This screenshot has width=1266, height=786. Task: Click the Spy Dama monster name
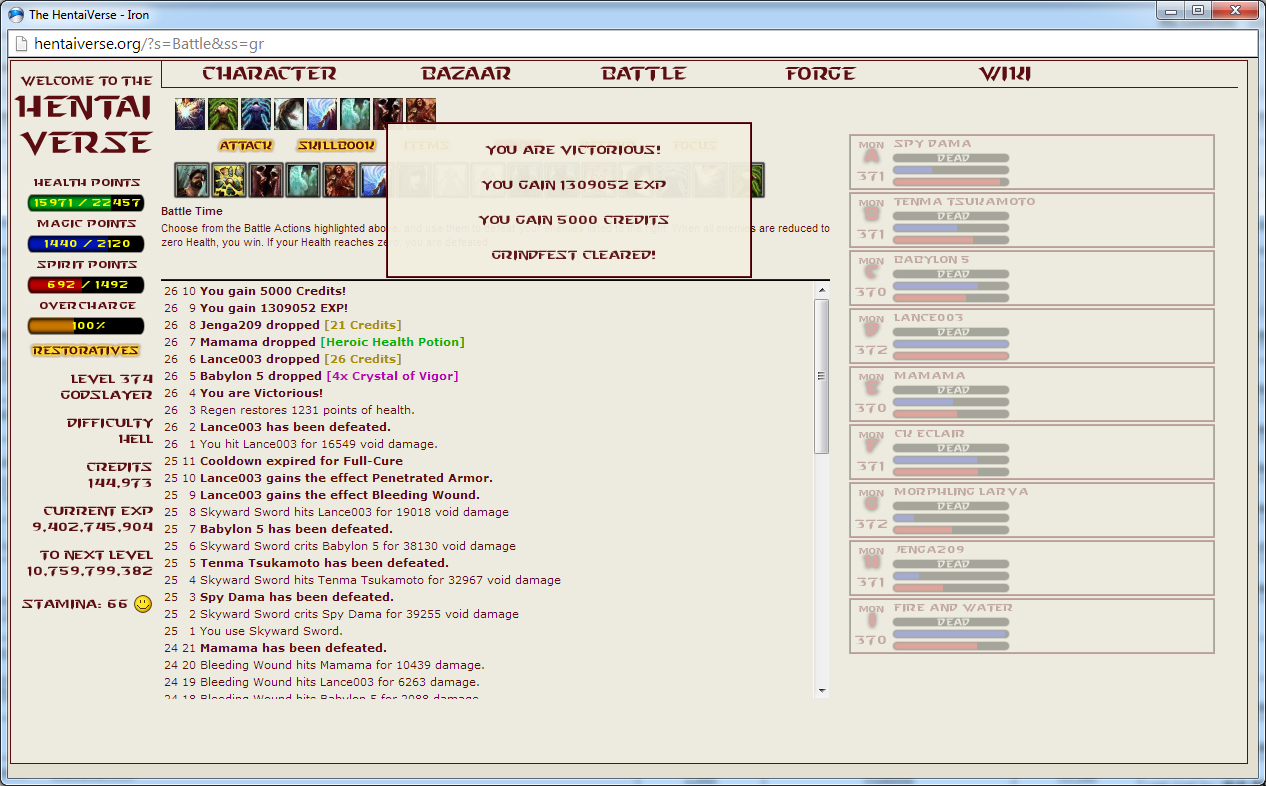point(932,144)
